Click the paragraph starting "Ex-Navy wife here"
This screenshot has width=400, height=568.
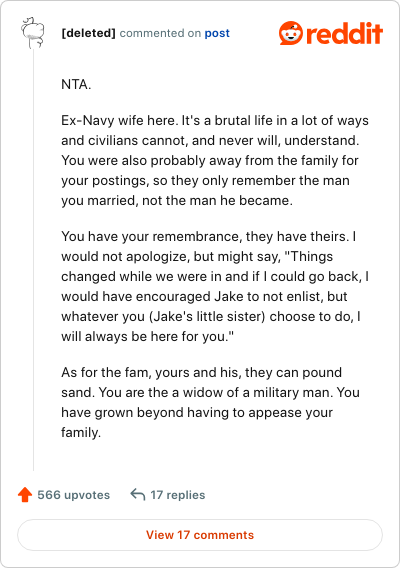click(x=215, y=160)
